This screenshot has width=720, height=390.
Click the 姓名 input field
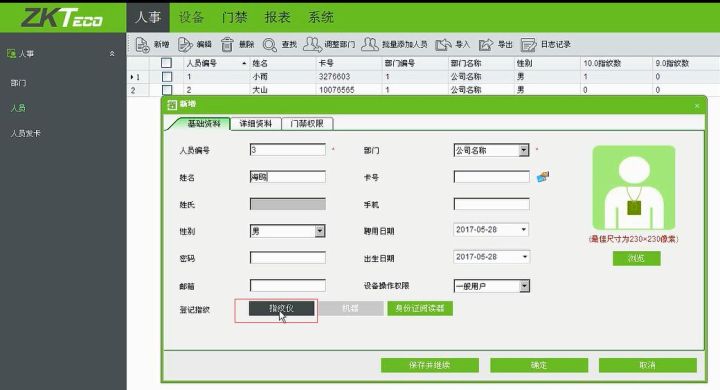[x=287, y=177]
